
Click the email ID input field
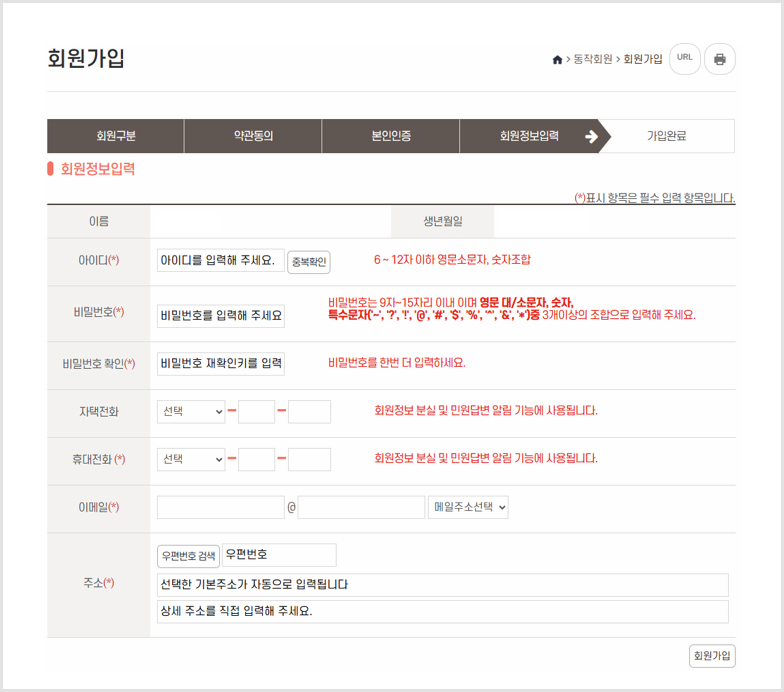[x=221, y=507]
